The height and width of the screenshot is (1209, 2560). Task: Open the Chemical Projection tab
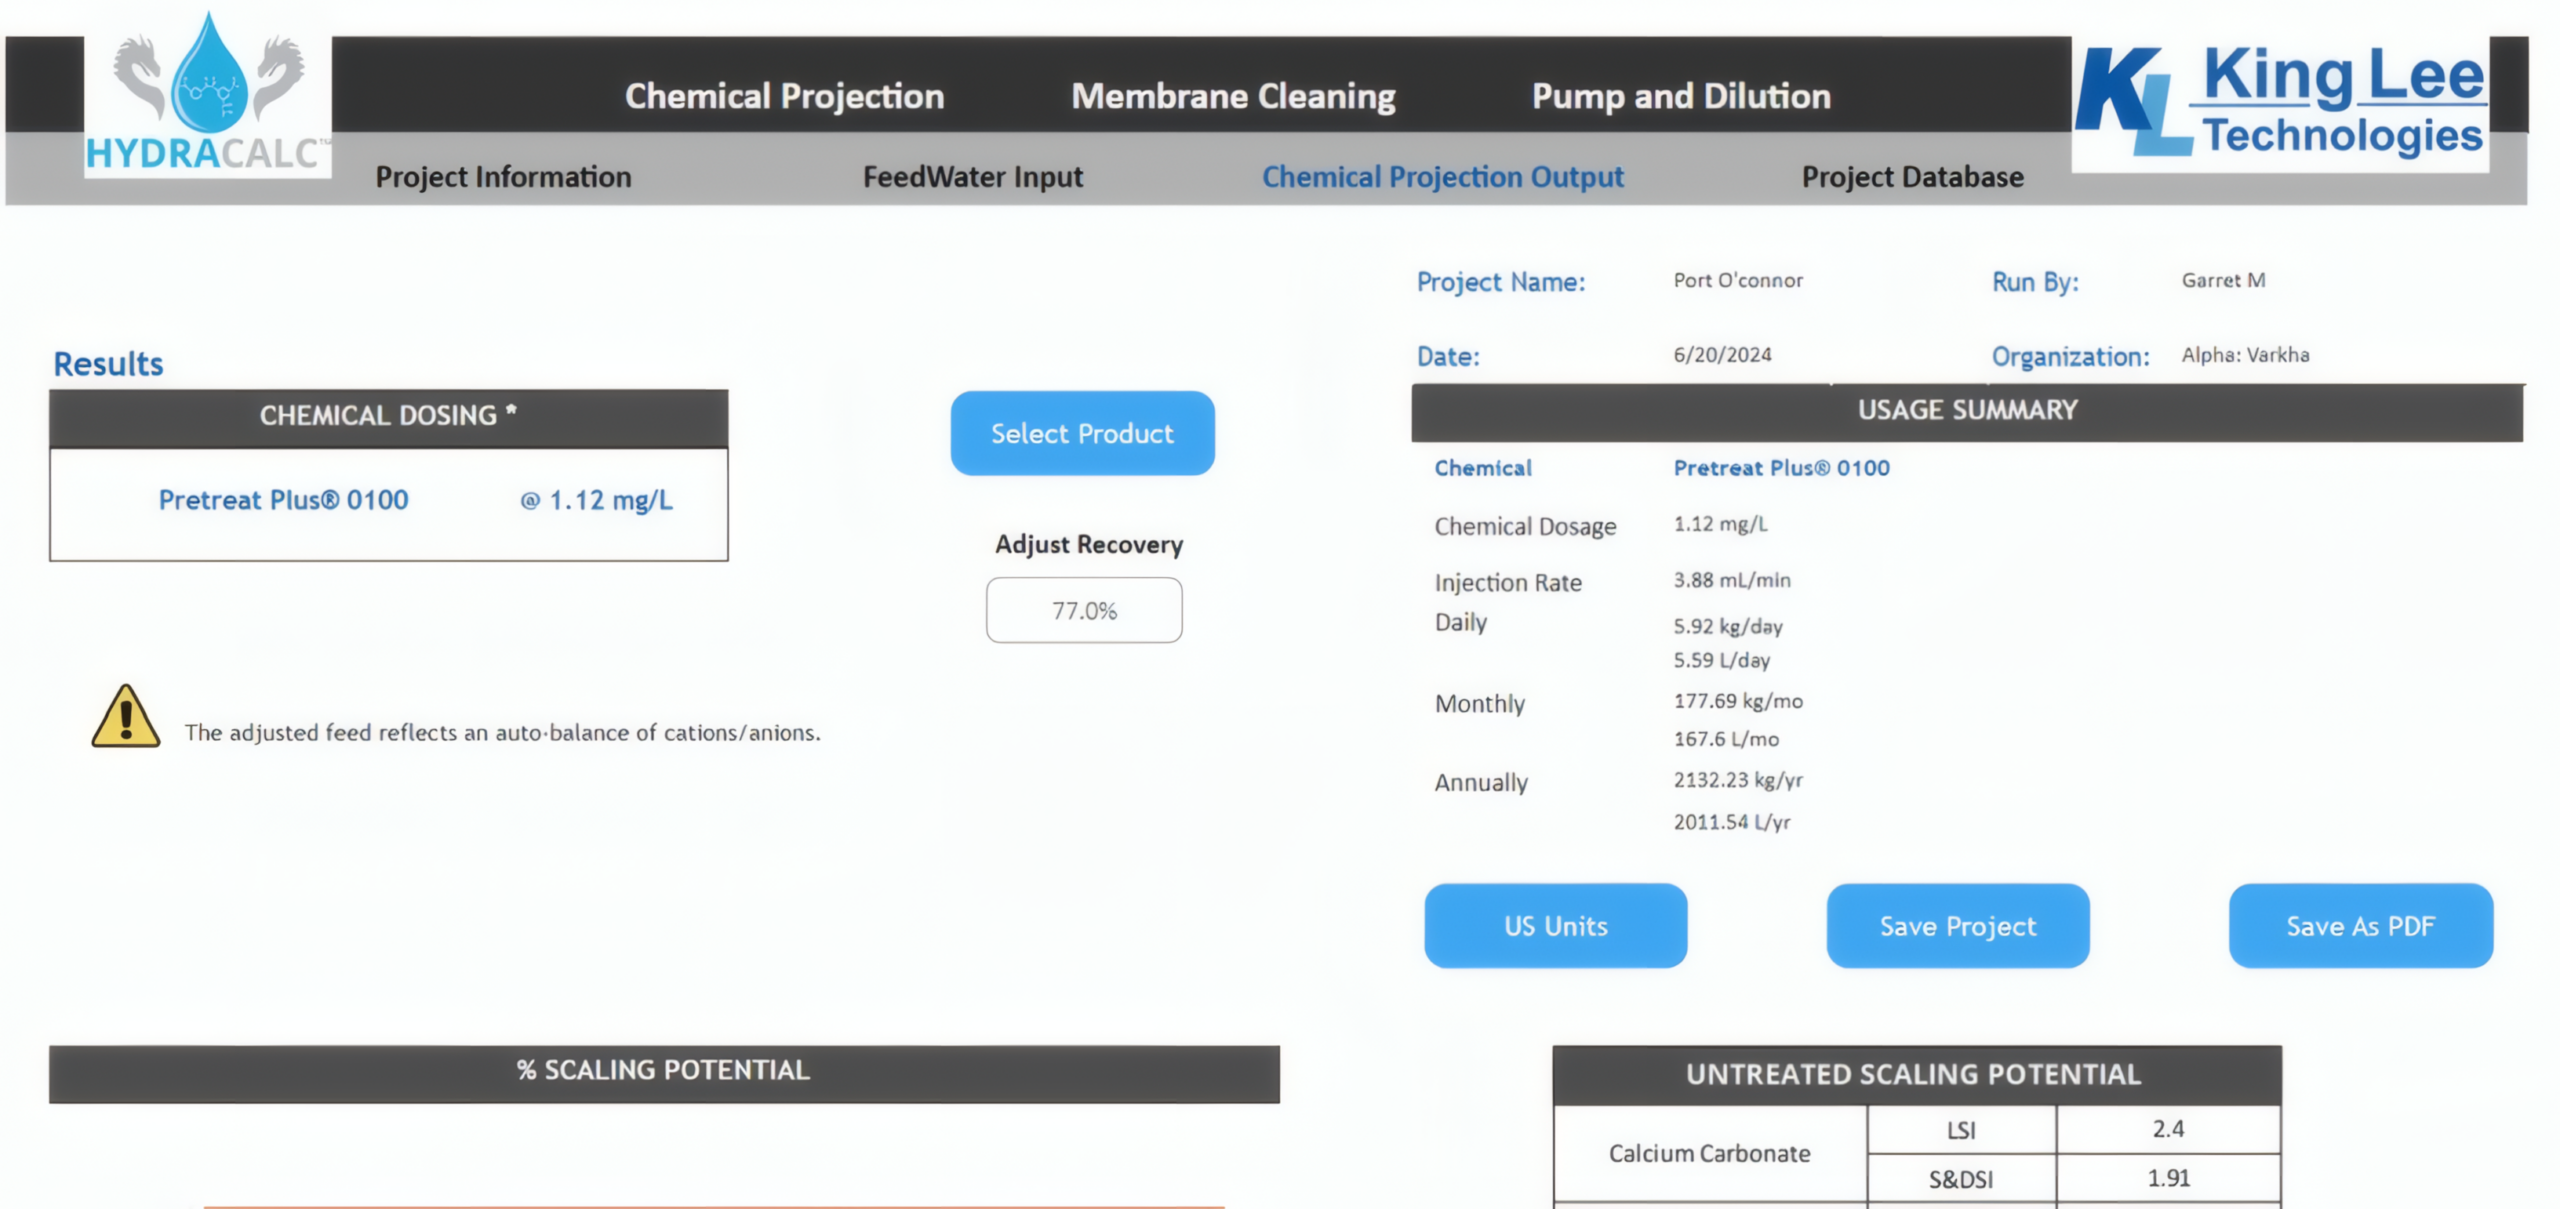click(x=784, y=96)
